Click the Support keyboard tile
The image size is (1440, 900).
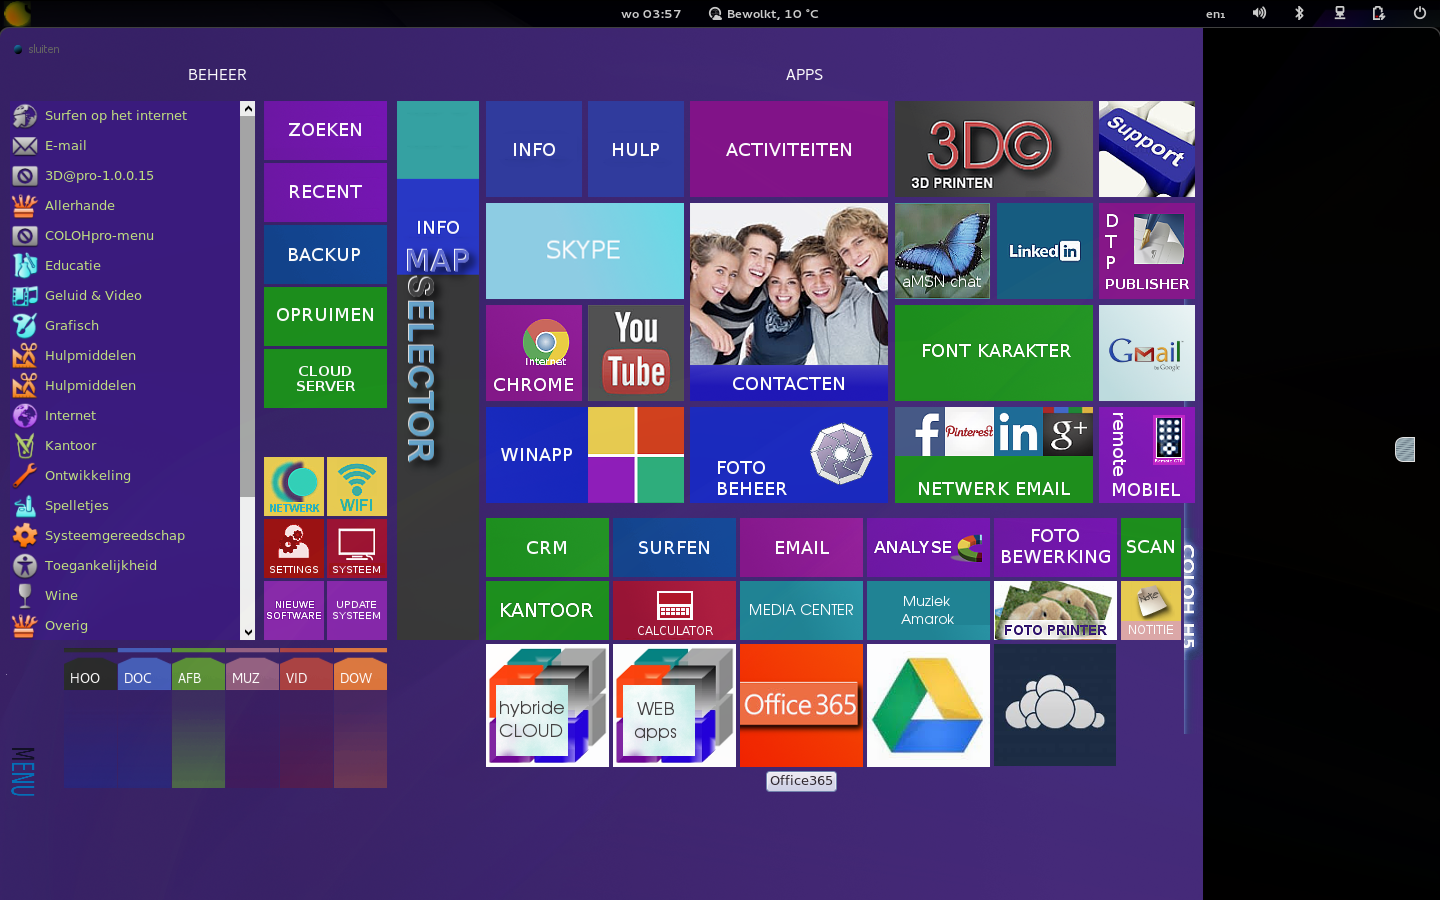1147,149
